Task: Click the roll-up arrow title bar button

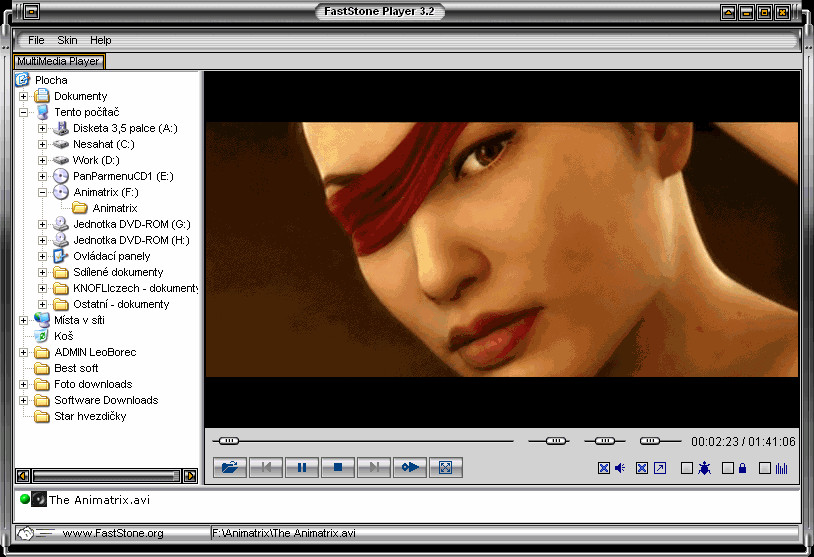Action: [x=728, y=12]
